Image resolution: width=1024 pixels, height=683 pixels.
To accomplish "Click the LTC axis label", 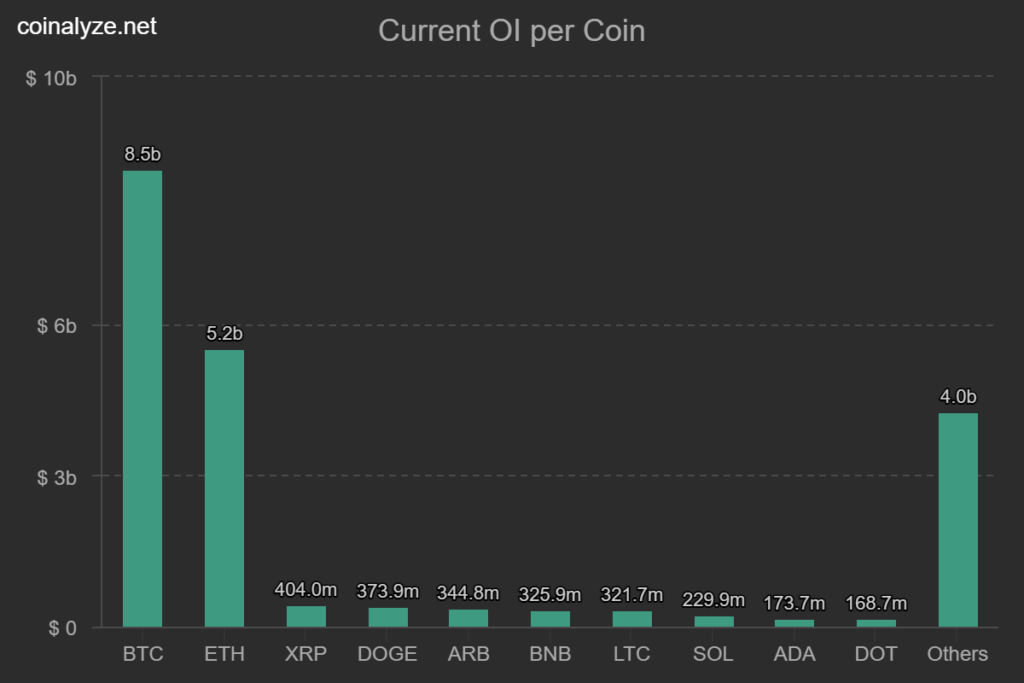I will coord(631,654).
